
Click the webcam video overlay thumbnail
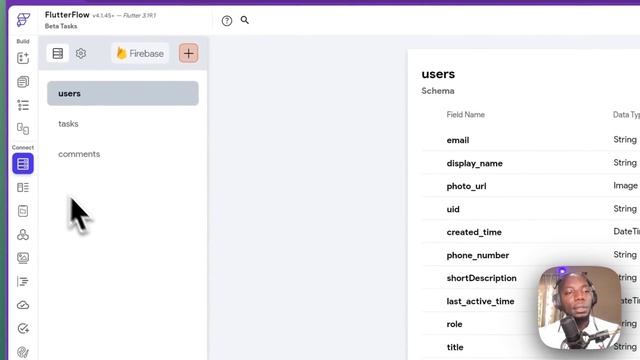[x=580, y=308]
